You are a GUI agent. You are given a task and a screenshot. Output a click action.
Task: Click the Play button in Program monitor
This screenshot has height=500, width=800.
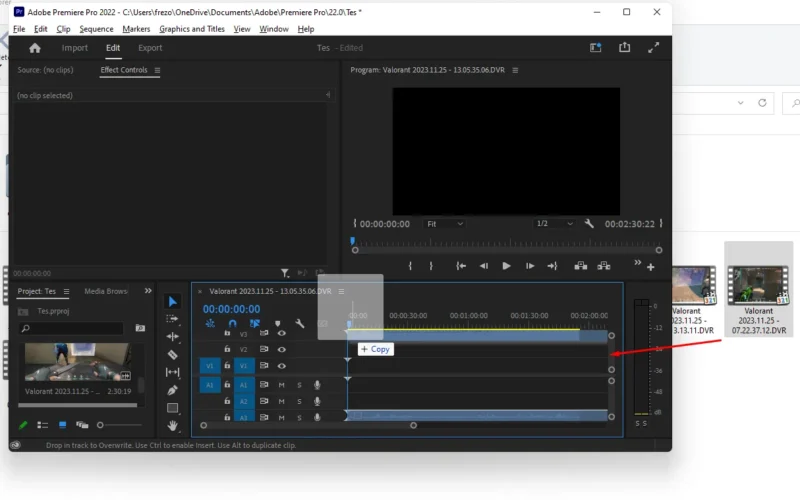[506, 266]
